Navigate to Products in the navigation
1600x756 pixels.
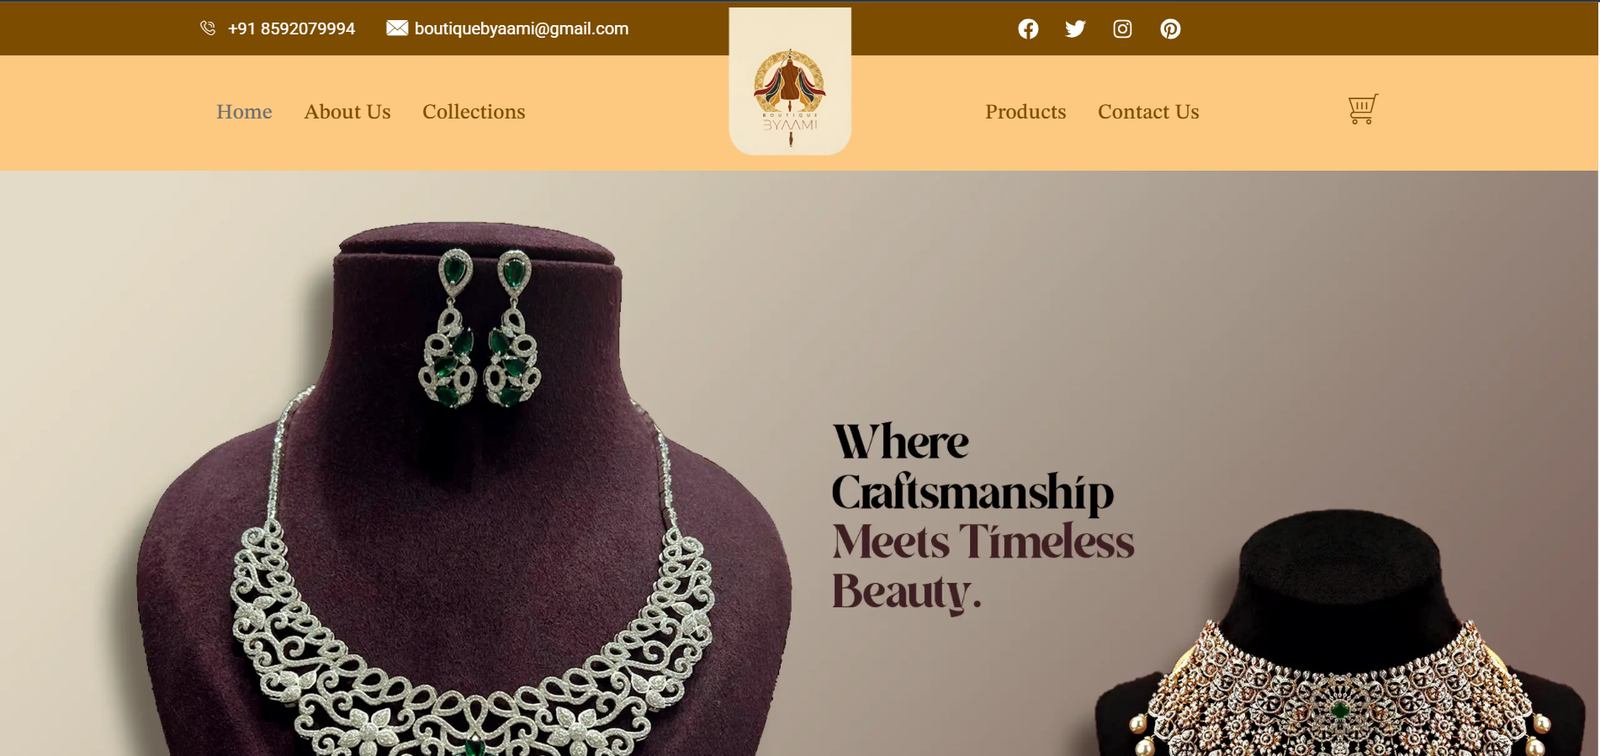point(1025,112)
